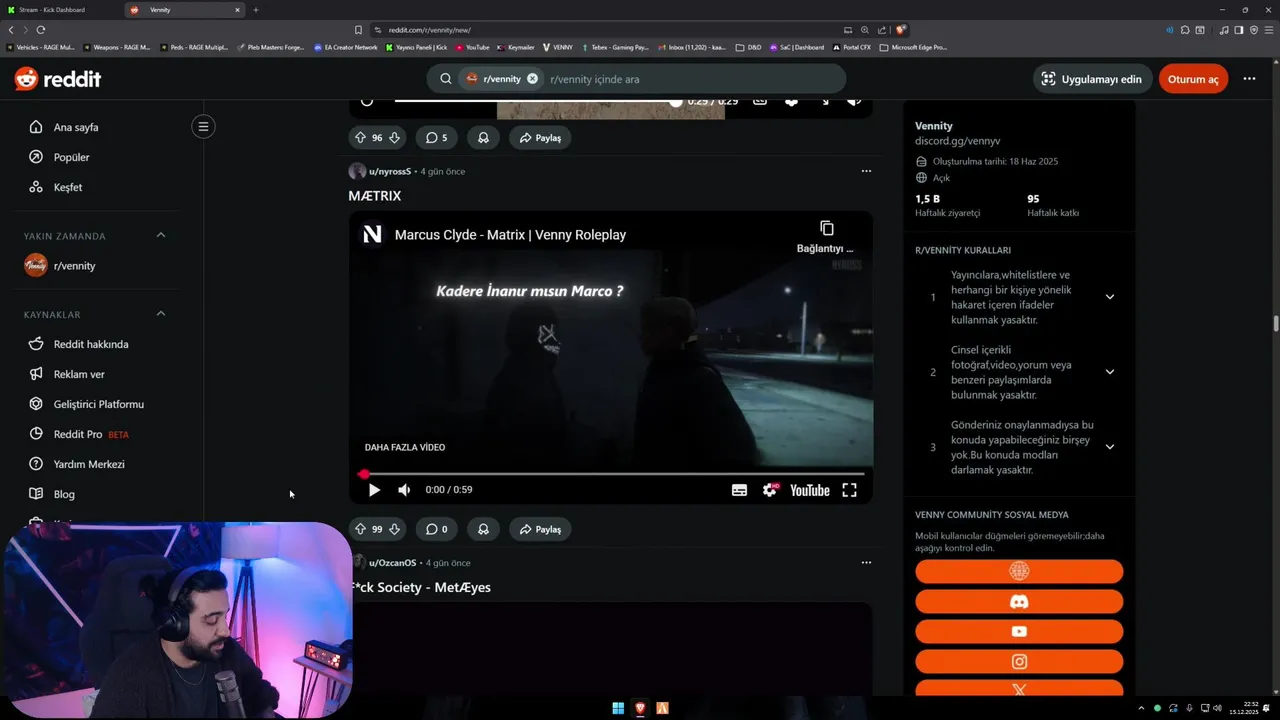Collapse the KAYNAKLAR section
1280x720 pixels.
pyautogui.click(x=160, y=314)
